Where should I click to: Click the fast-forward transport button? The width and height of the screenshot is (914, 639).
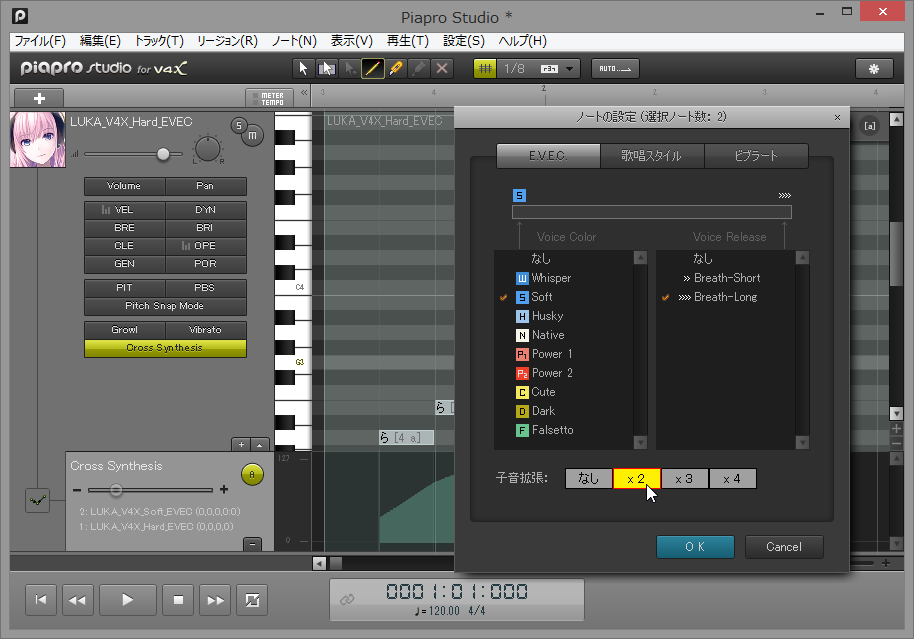tap(215, 600)
